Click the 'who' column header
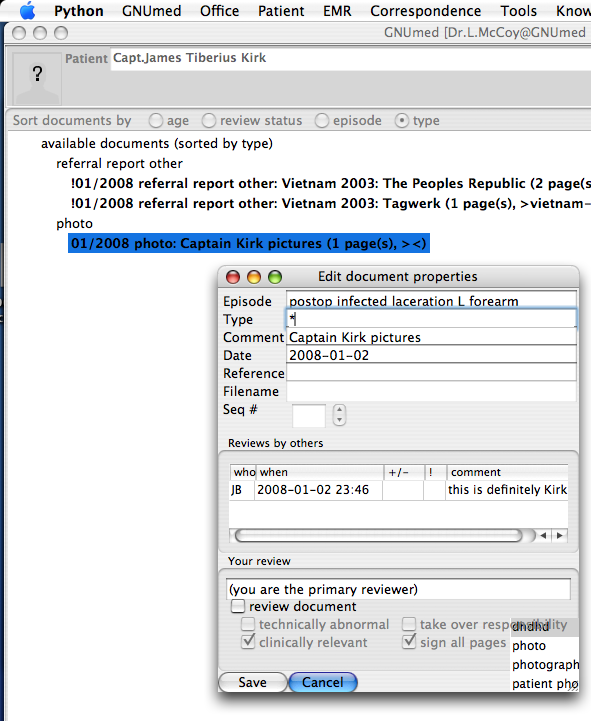 coord(243,472)
